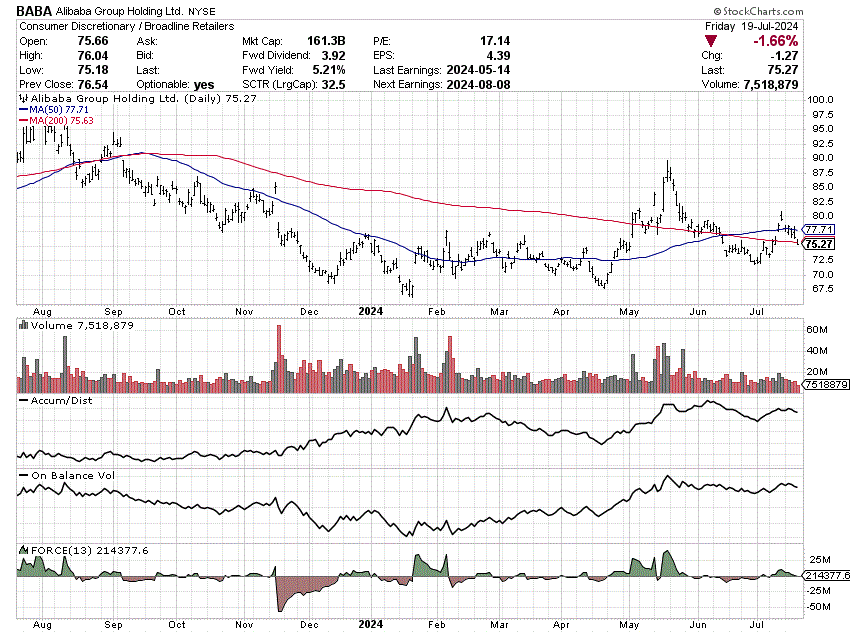The image size is (850, 633).
Task: Click the EPS value 4.39
Action: click(x=498, y=55)
